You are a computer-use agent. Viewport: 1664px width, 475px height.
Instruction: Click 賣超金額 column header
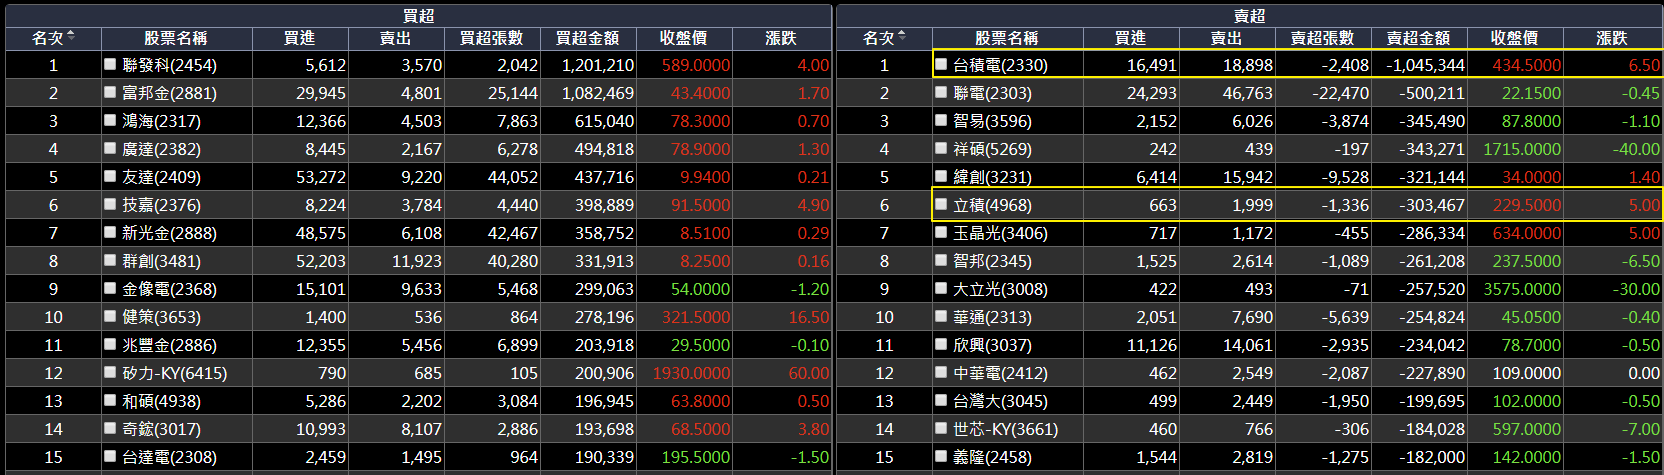[x=1418, y=38]
